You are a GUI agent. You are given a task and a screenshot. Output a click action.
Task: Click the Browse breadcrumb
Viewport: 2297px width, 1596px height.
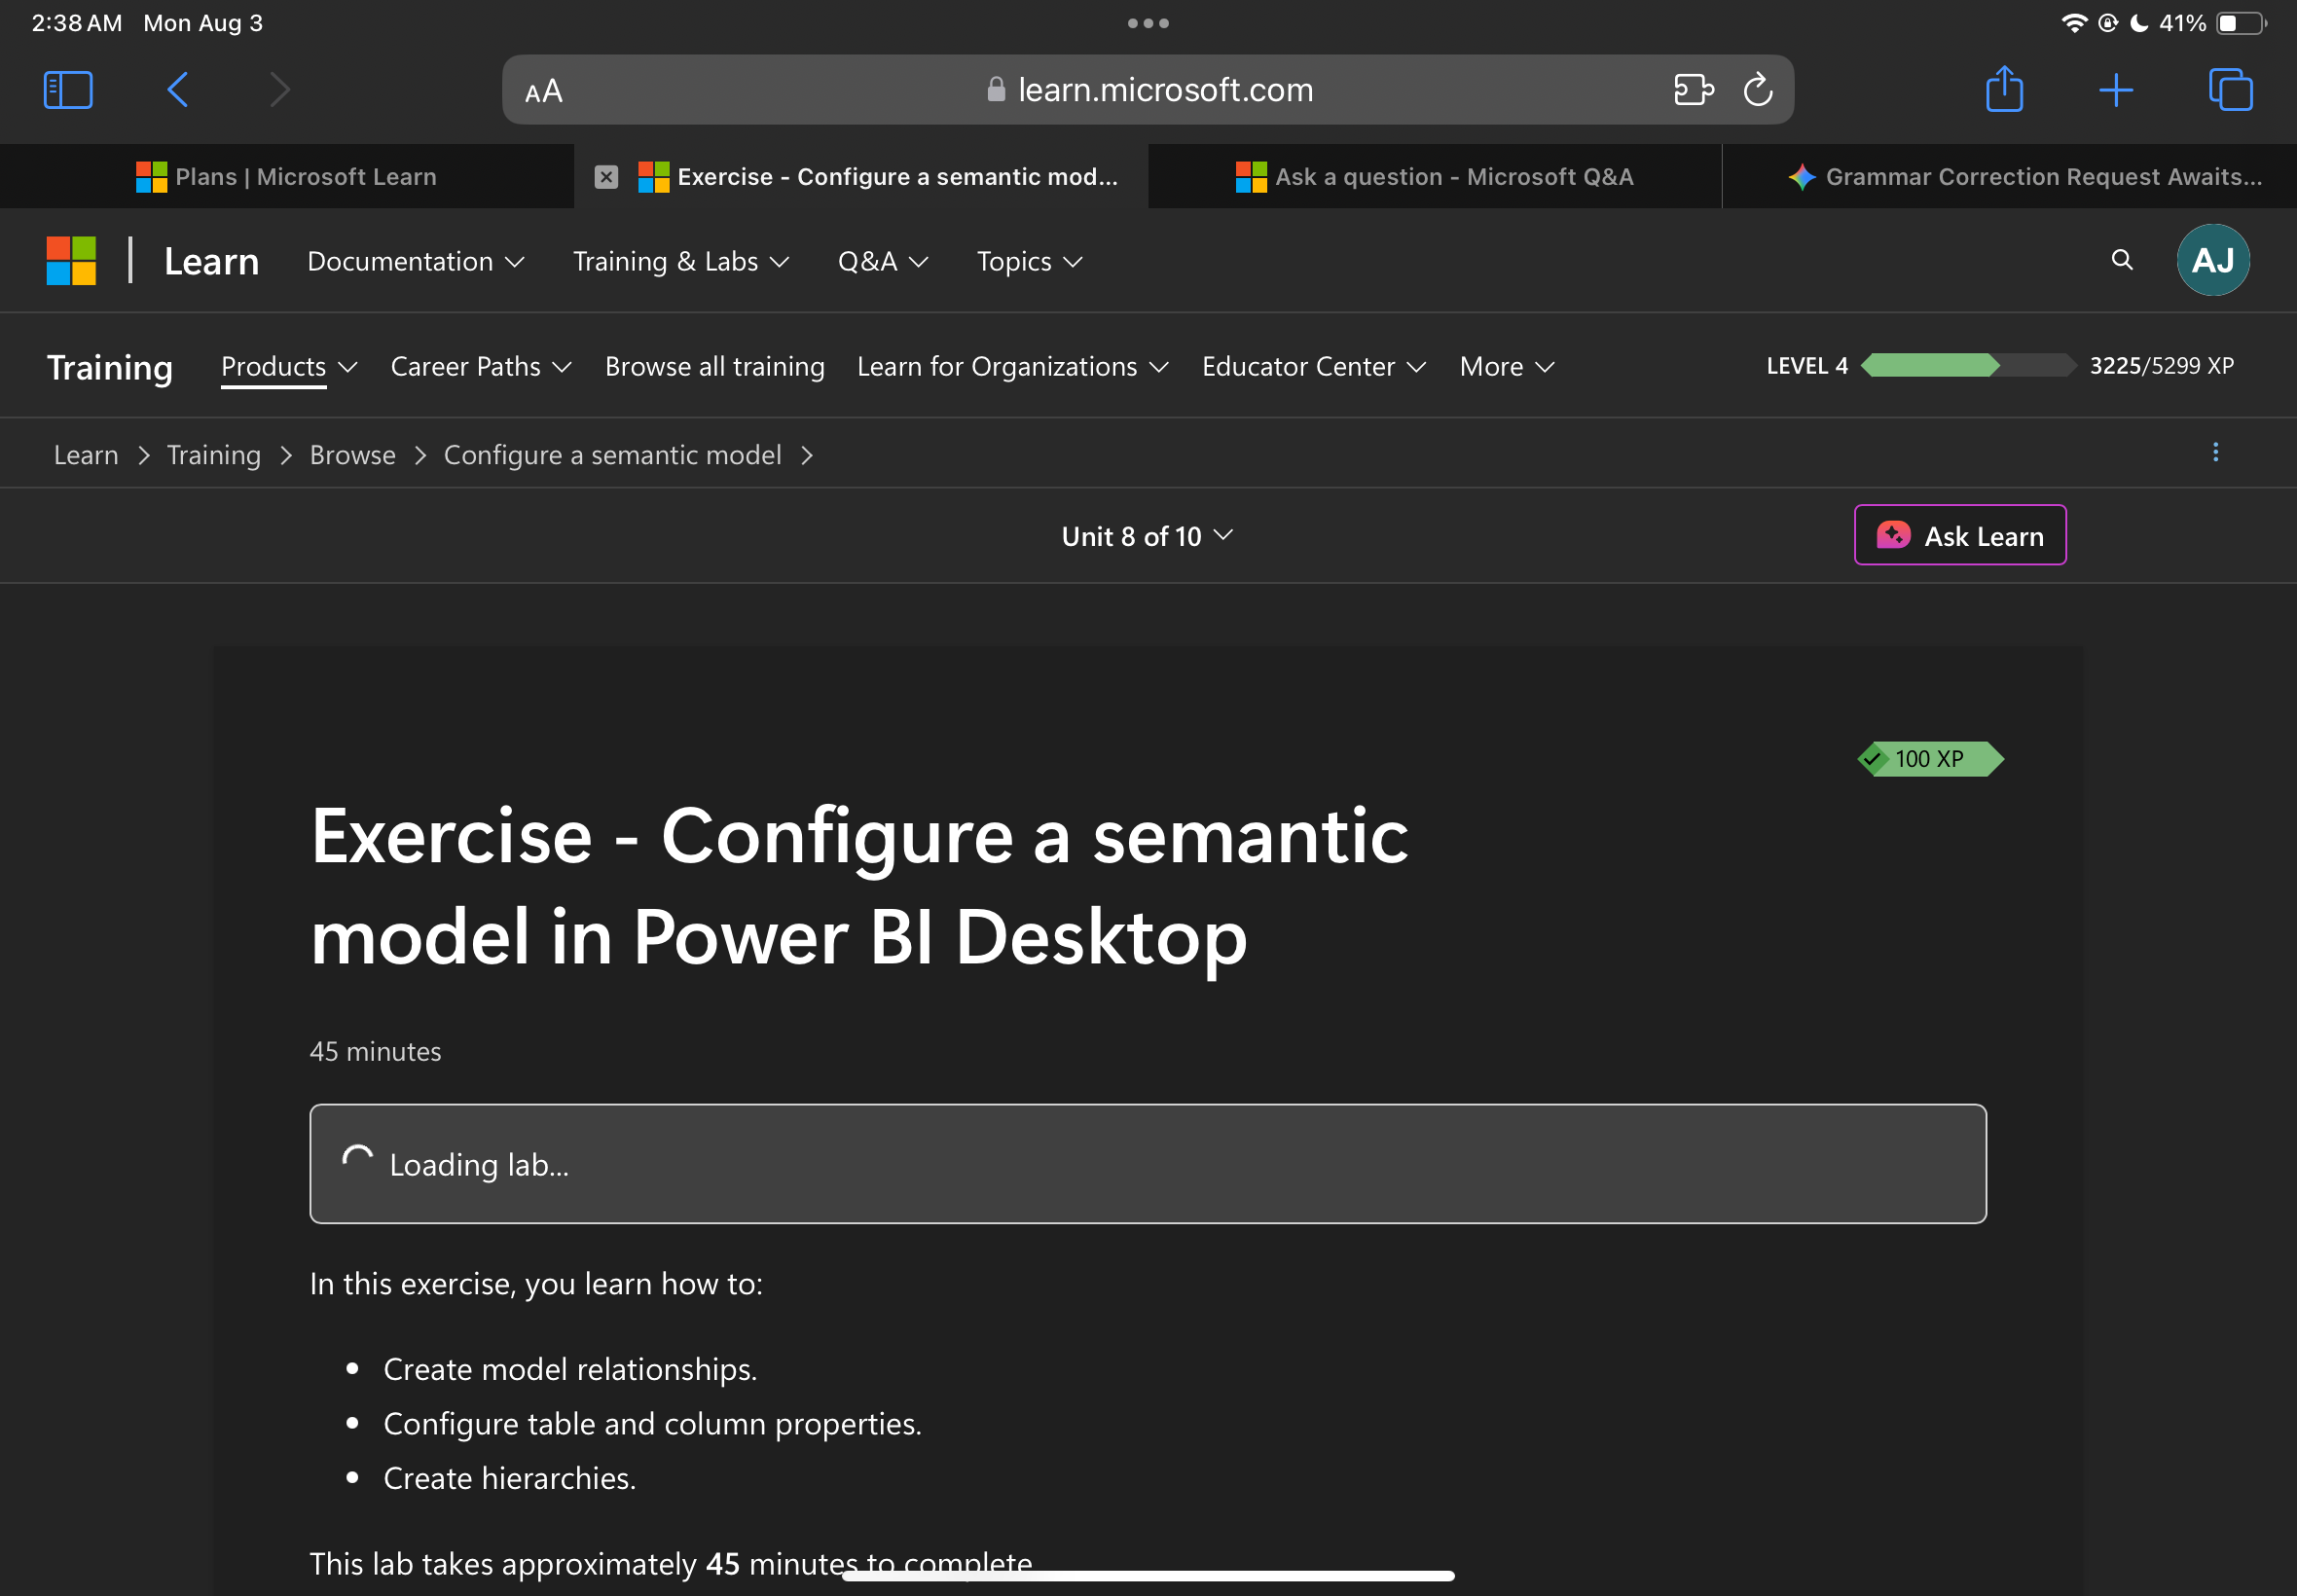(353, 455)
